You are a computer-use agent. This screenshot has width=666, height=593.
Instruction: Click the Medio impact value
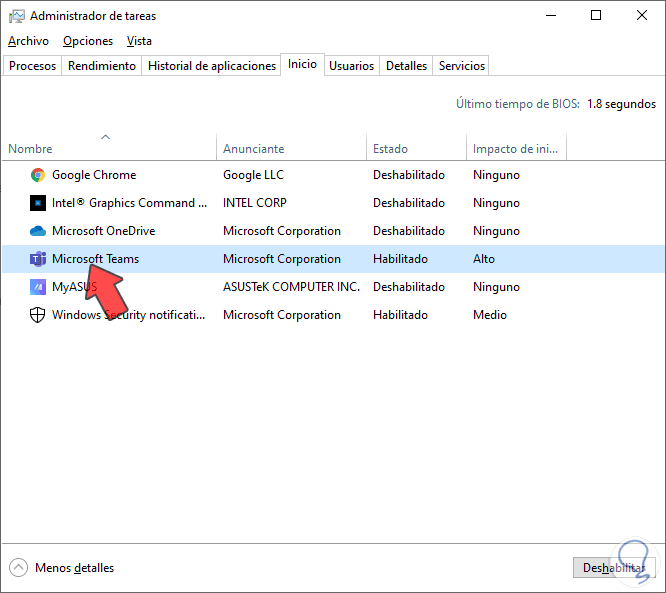490,315
